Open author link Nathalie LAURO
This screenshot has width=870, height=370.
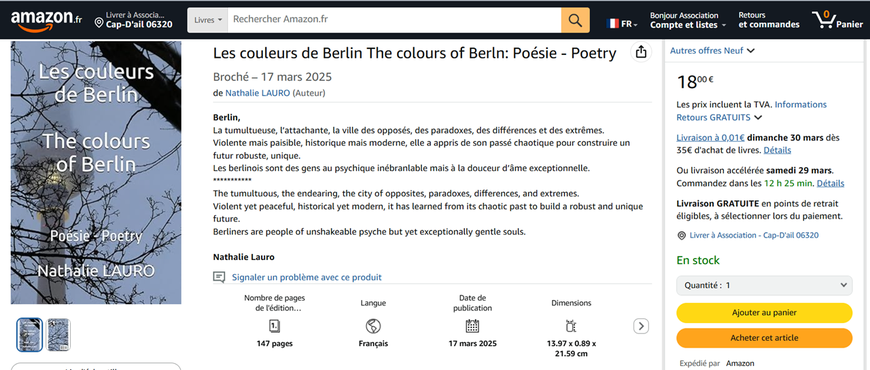[257, 93]
